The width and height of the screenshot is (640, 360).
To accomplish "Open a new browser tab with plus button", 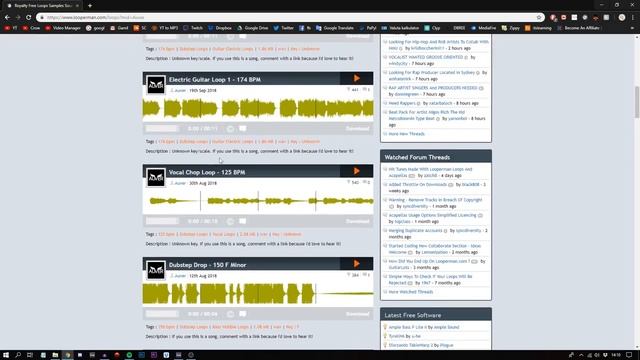I will click(90, 6).
